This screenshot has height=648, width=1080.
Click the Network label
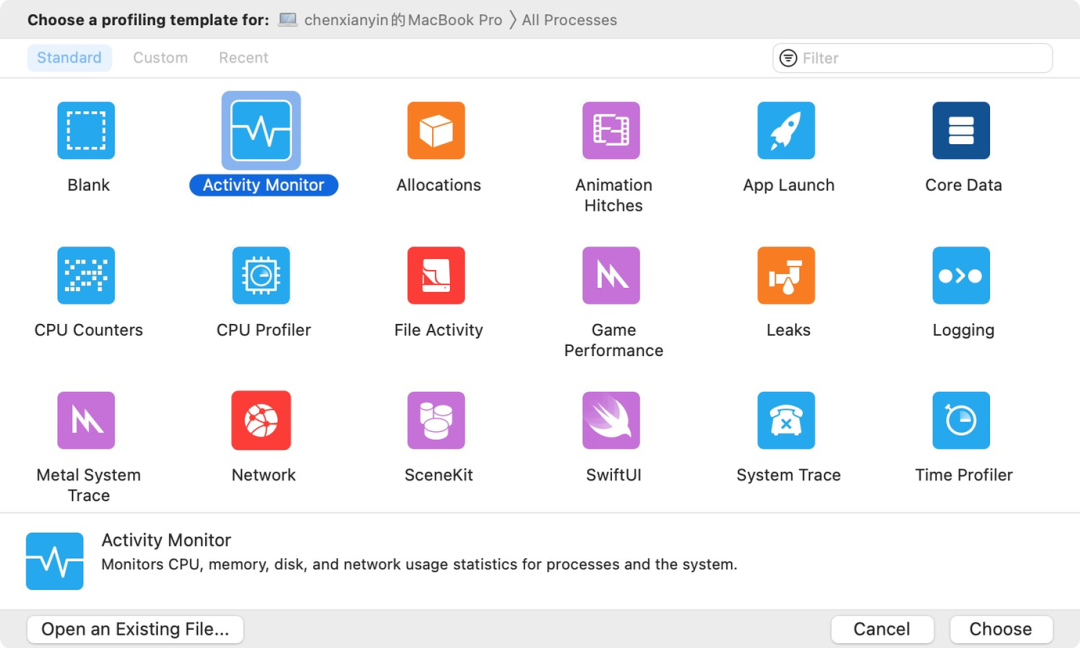264,475
